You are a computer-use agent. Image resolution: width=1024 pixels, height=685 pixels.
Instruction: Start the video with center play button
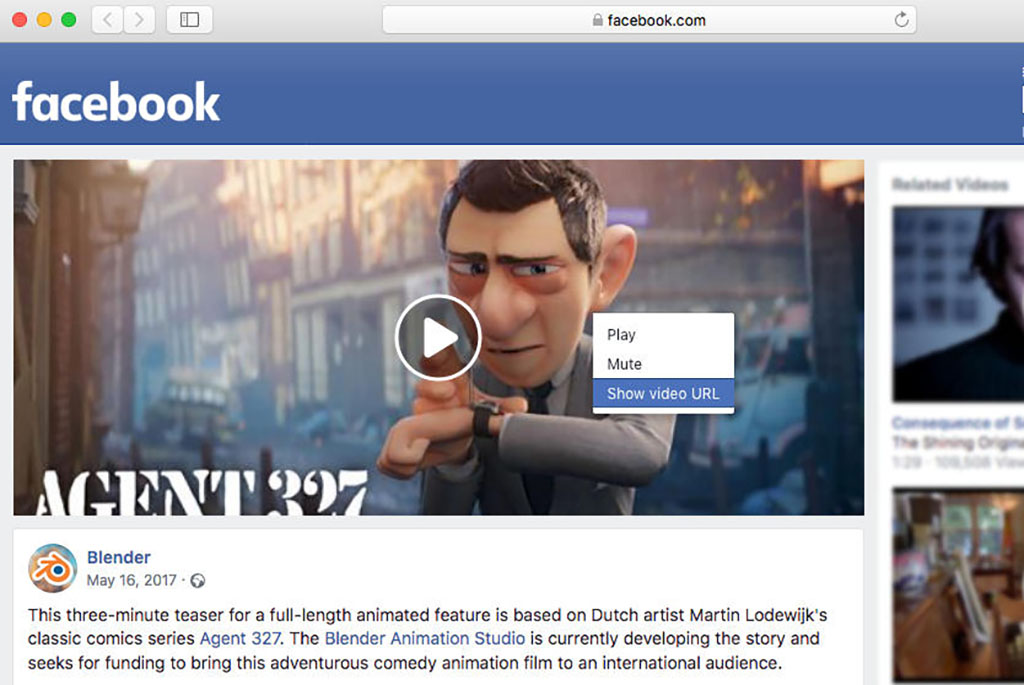[438, 338]
